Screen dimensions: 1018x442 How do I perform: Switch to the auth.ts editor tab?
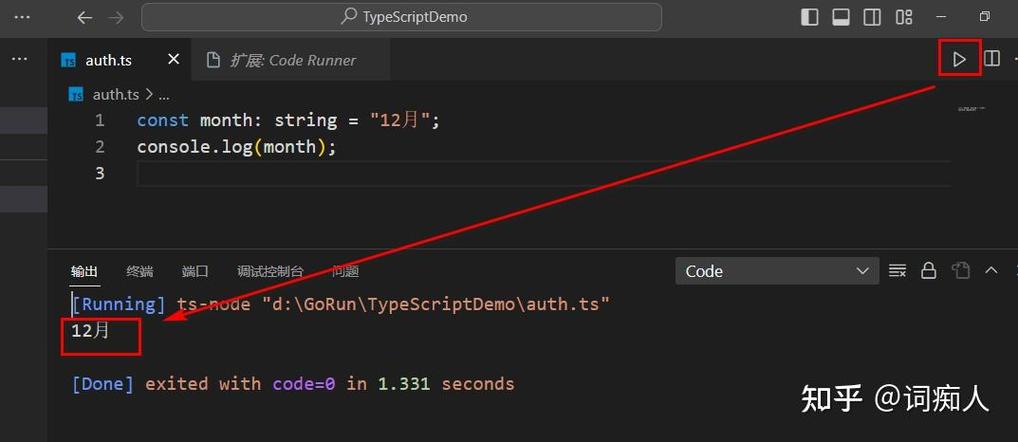coord(109,60)
